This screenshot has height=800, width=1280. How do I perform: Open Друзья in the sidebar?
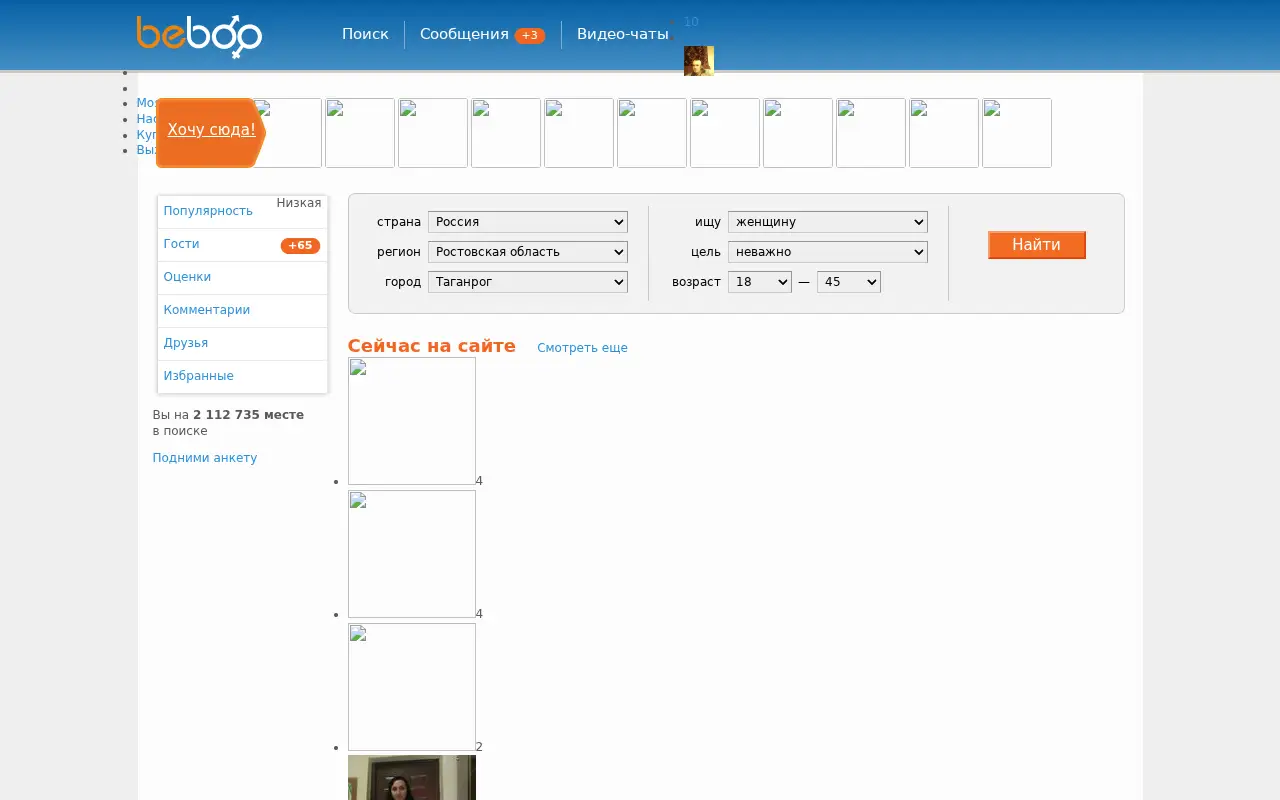[x=186, y=343]
